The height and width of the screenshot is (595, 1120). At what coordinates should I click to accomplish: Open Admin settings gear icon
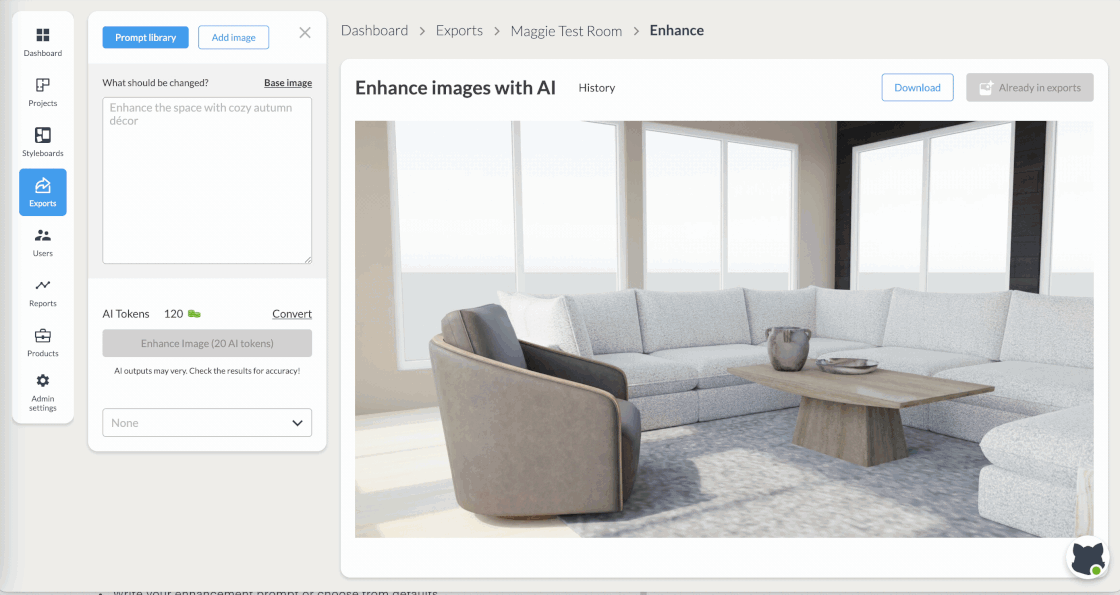pyautogui.click(x=43, y=392)
